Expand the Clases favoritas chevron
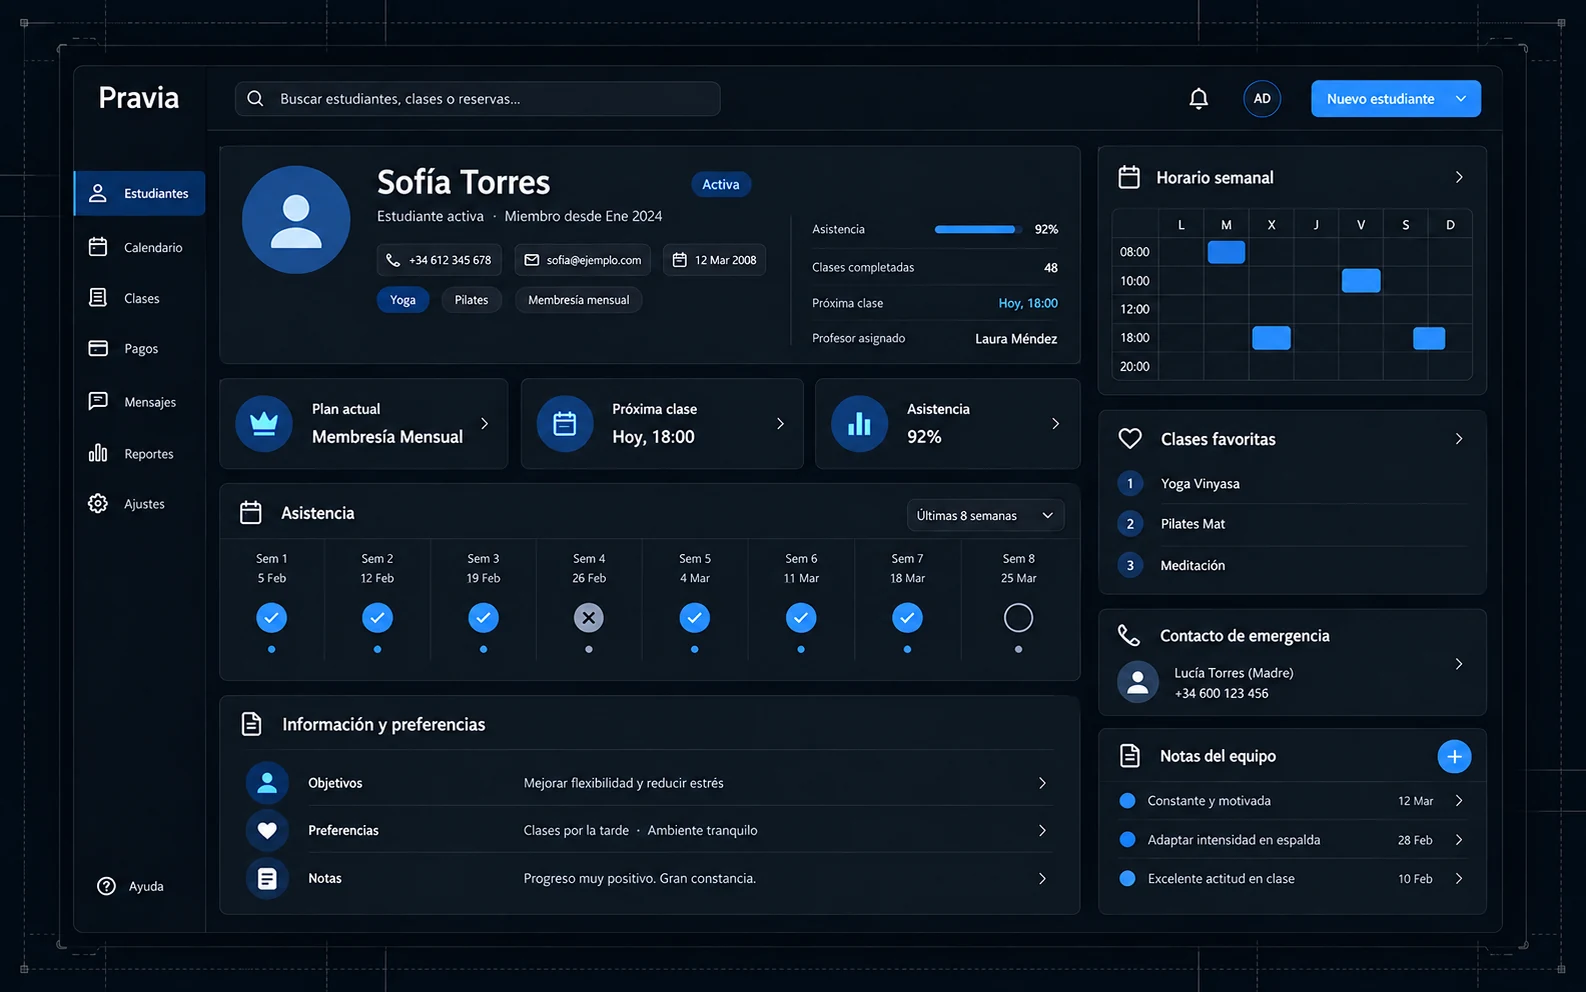 (1459, 438)
